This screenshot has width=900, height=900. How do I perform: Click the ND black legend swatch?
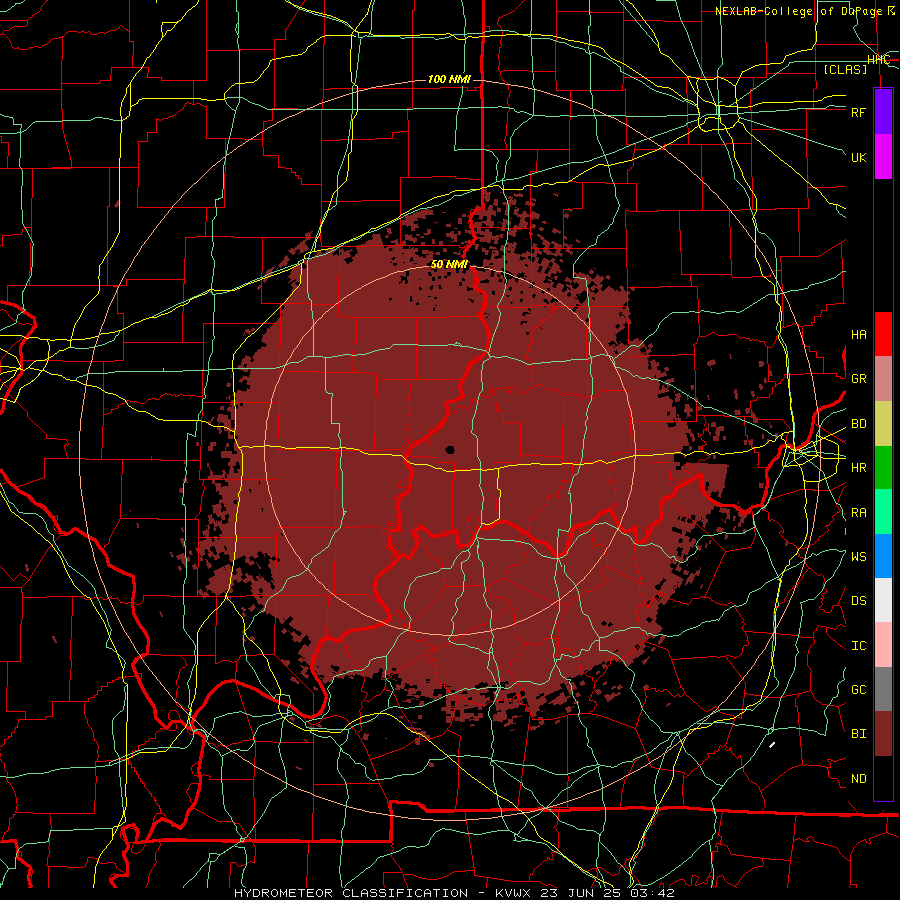[x=883, y=778]
